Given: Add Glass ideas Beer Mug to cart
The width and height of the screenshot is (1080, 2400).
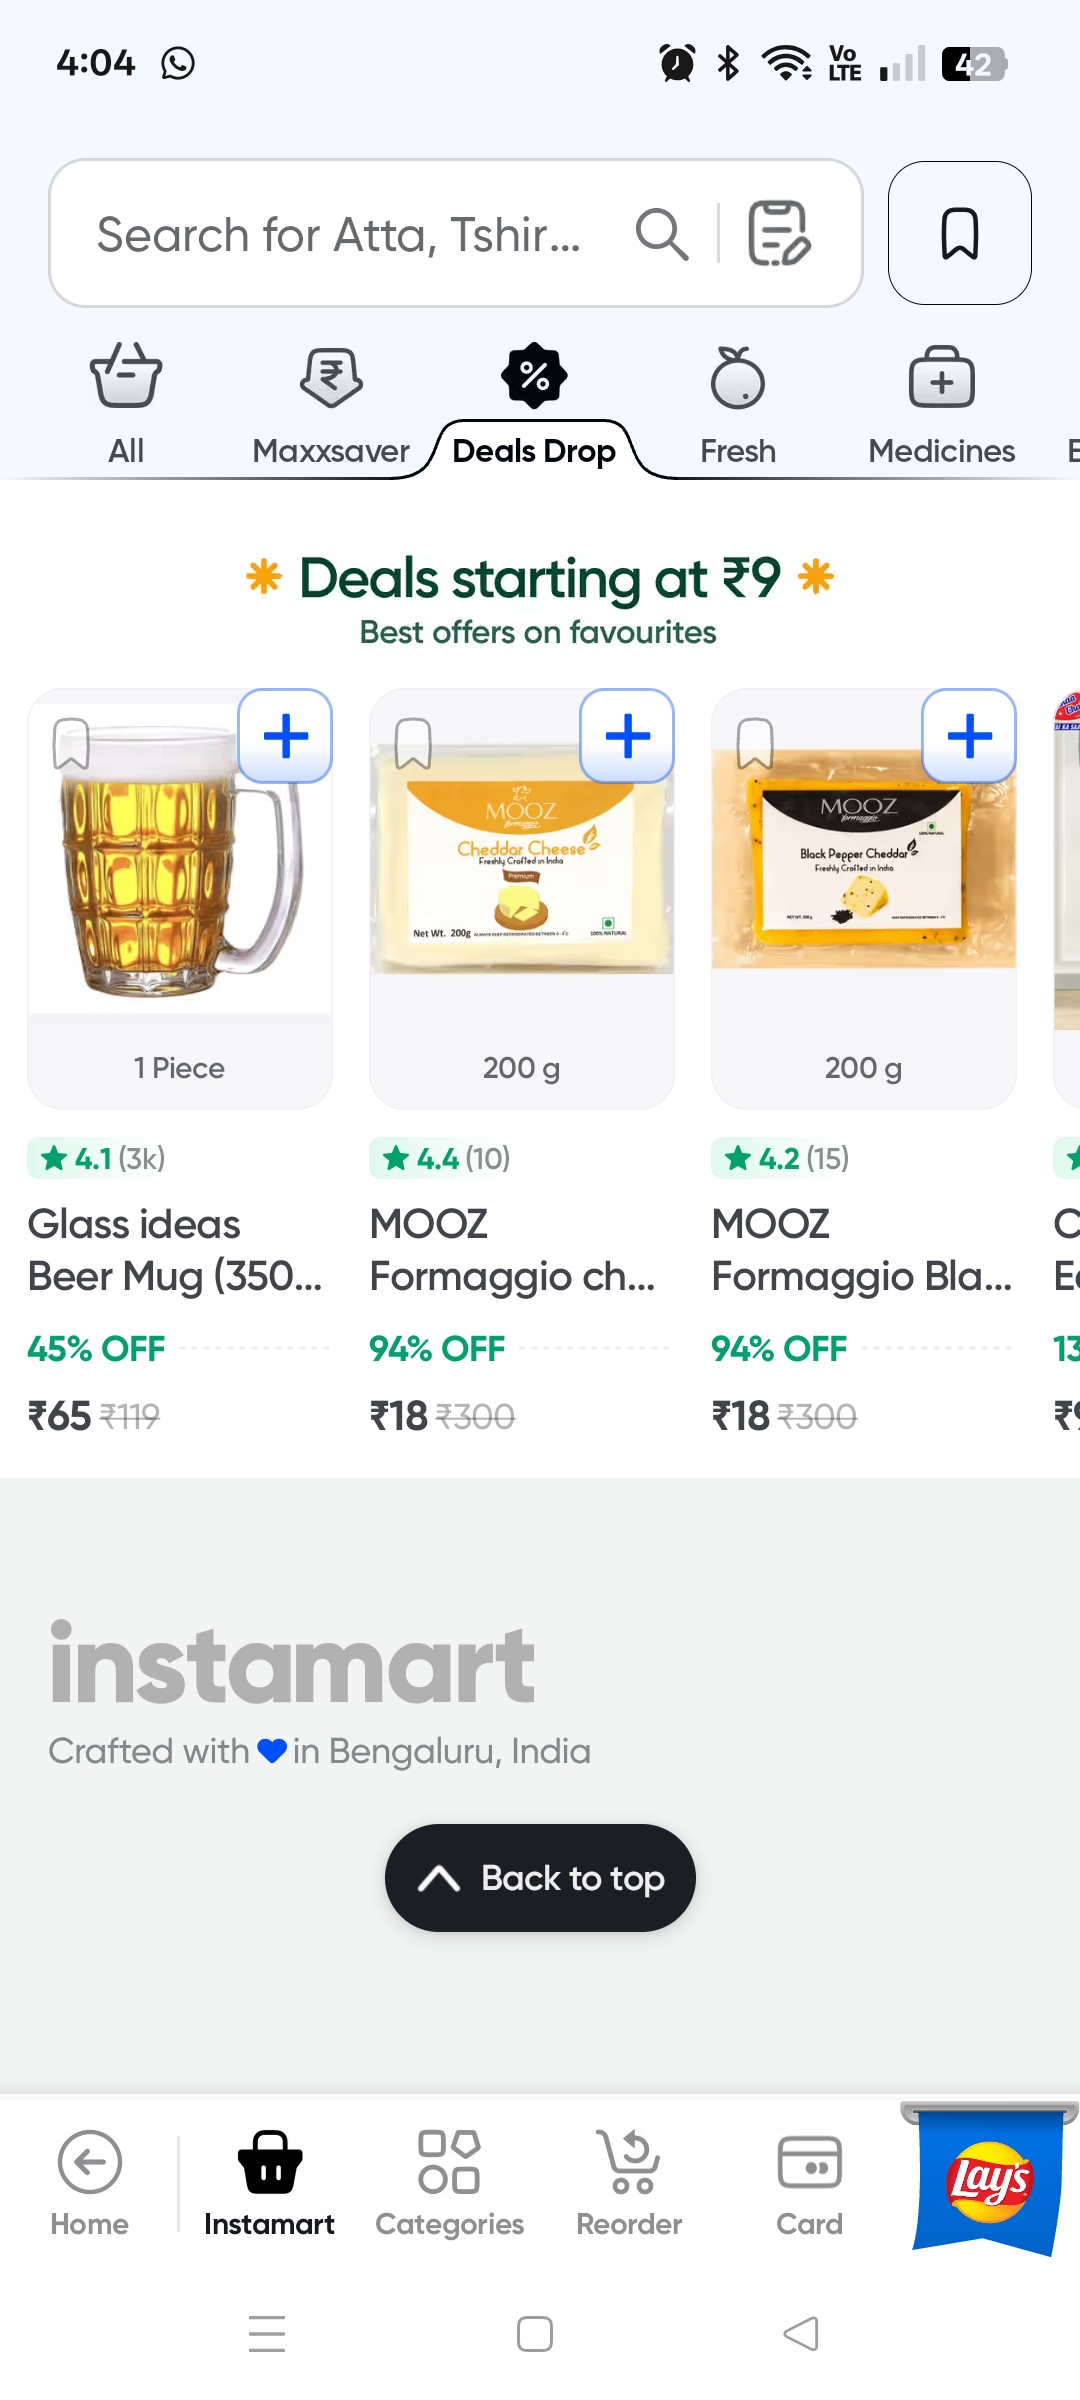Looking at the screenshot, I should (x=286, y=737).
